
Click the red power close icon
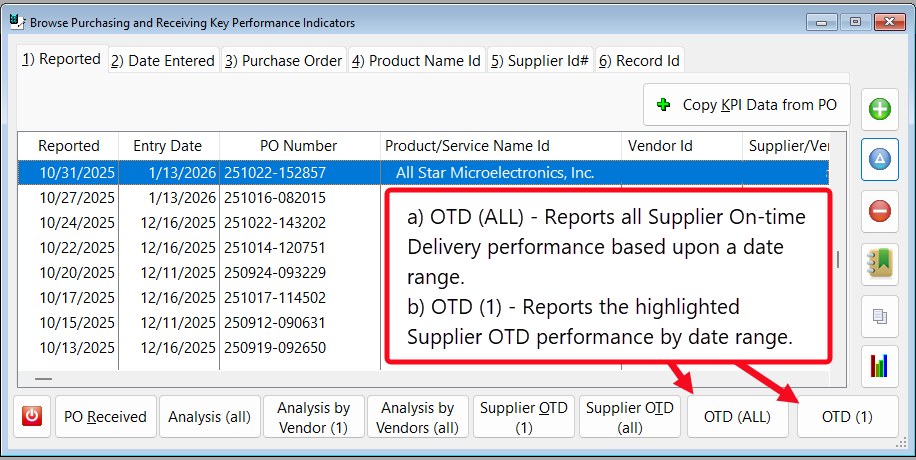pyautogui.click(x=33, y=416)
